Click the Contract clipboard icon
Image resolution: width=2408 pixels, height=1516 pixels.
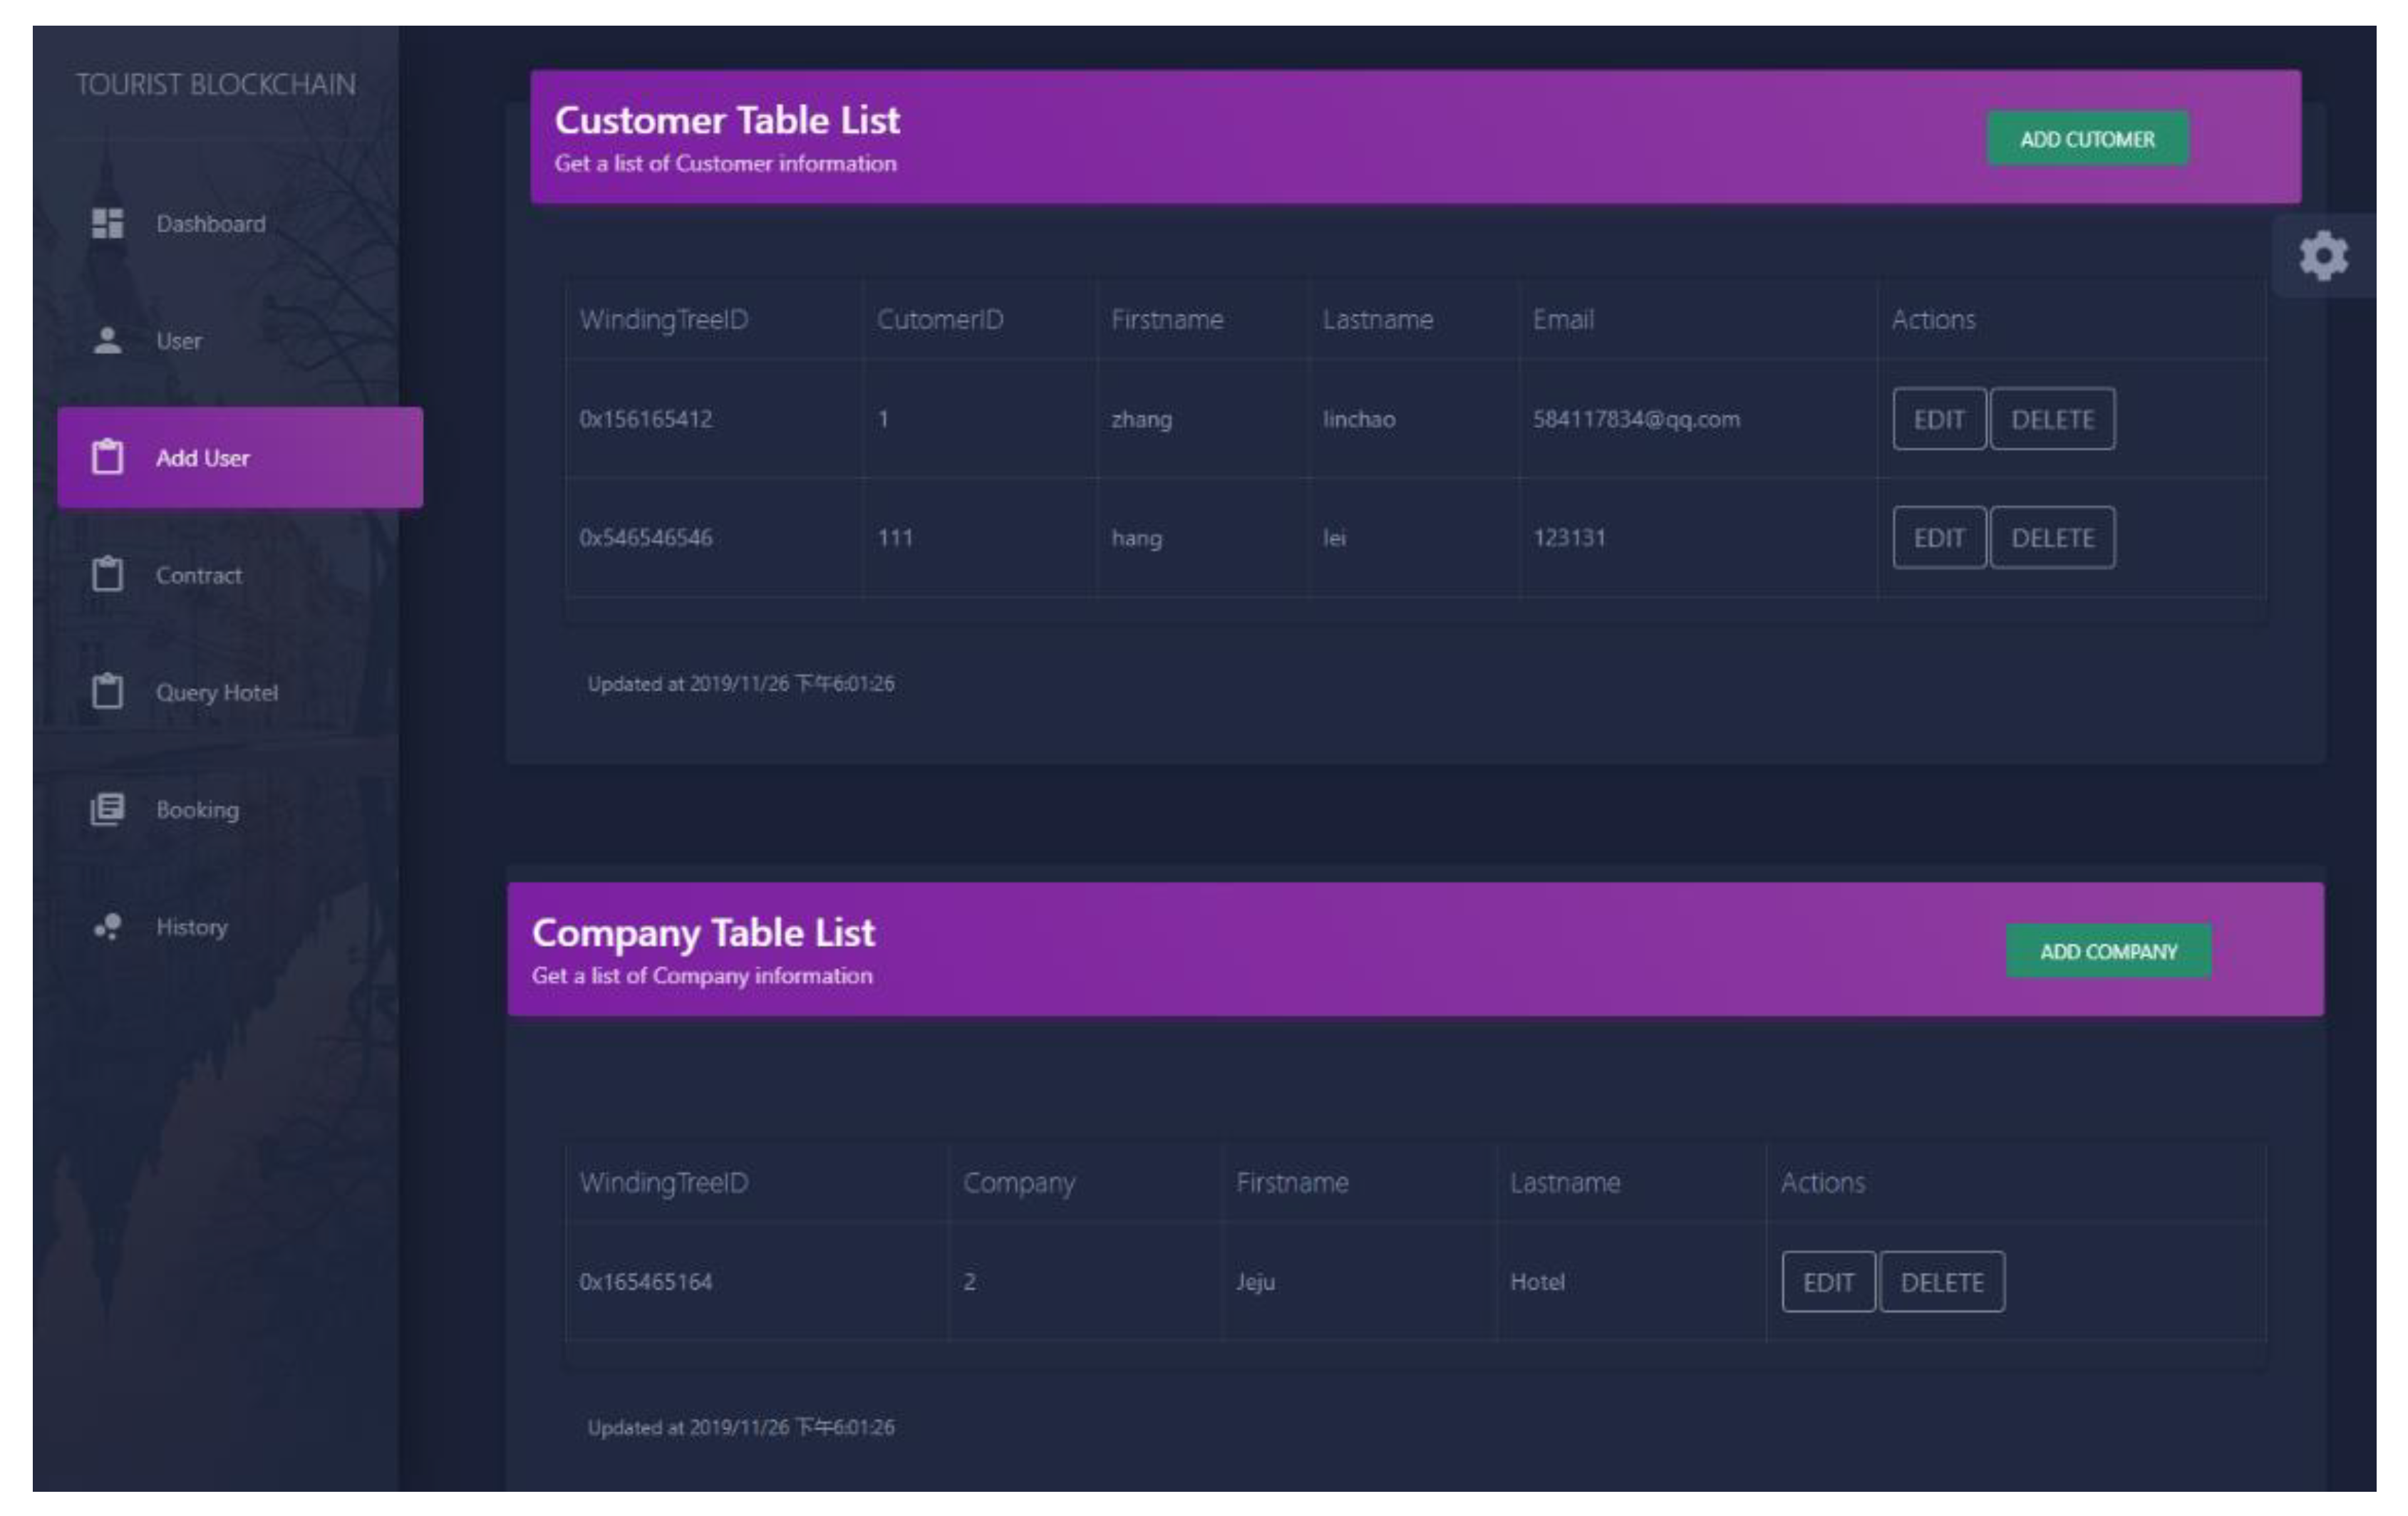pyautogui.click(x=107, y=575)
